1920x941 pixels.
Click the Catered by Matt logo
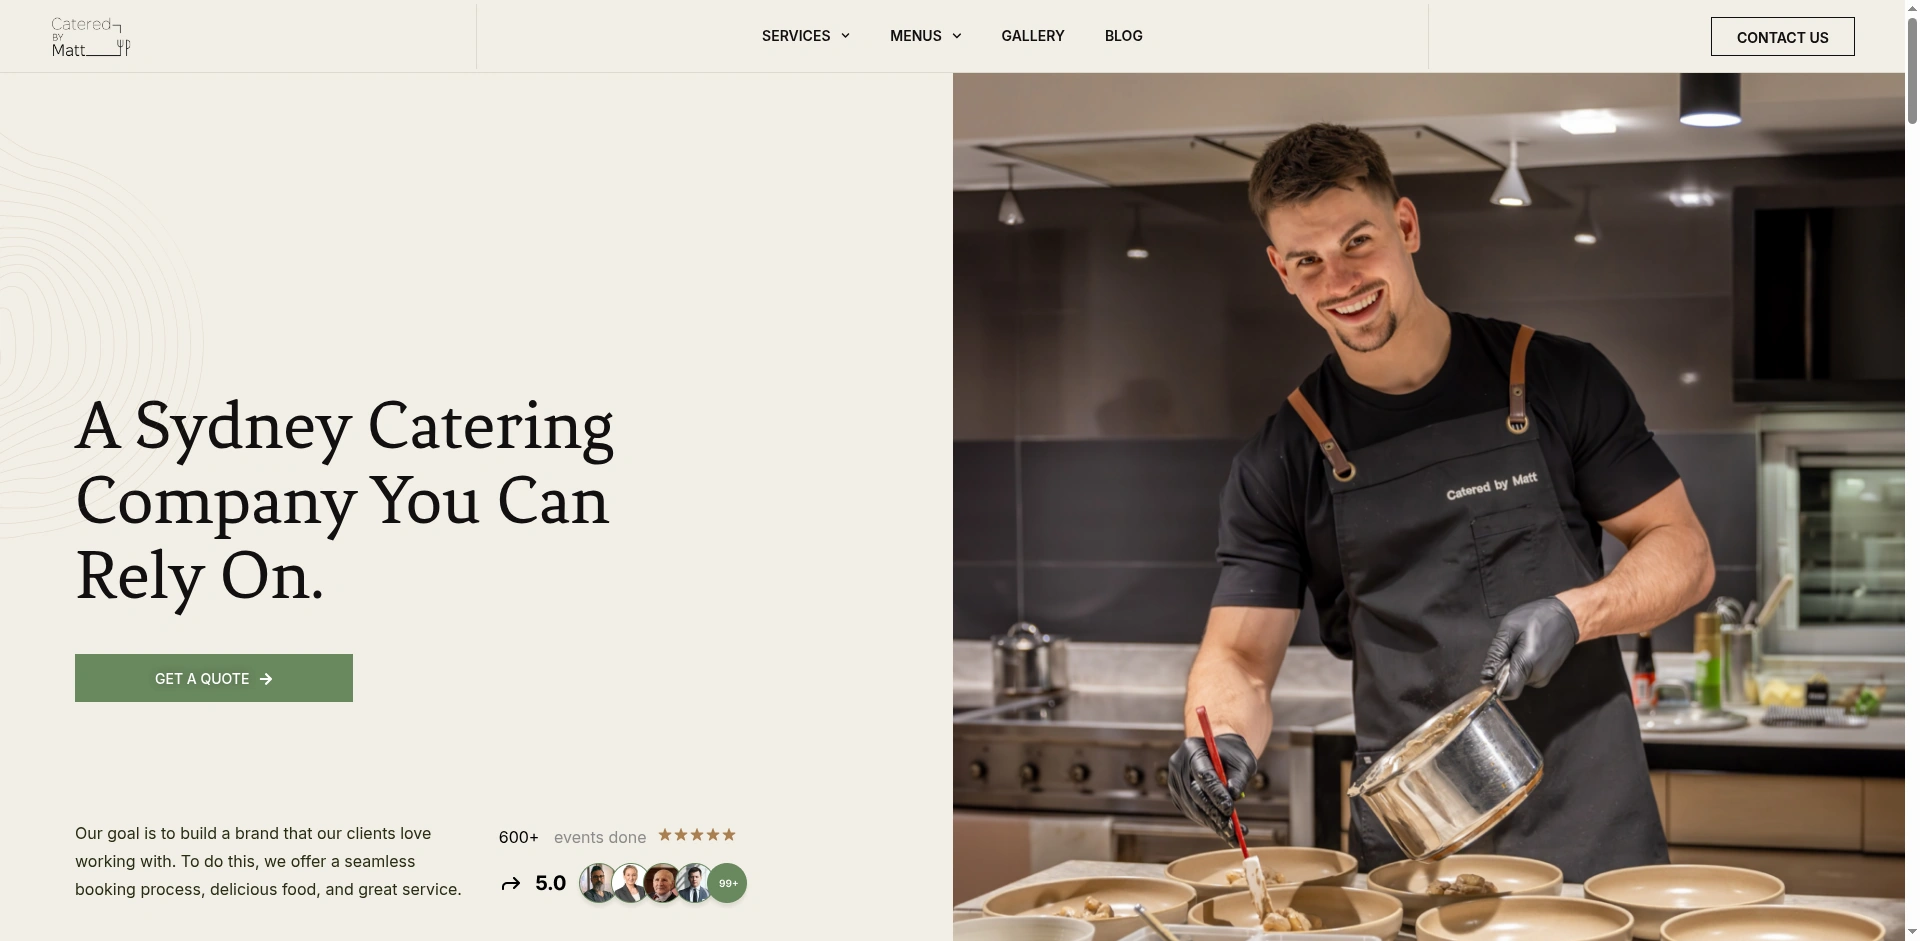tap(91, 37)
